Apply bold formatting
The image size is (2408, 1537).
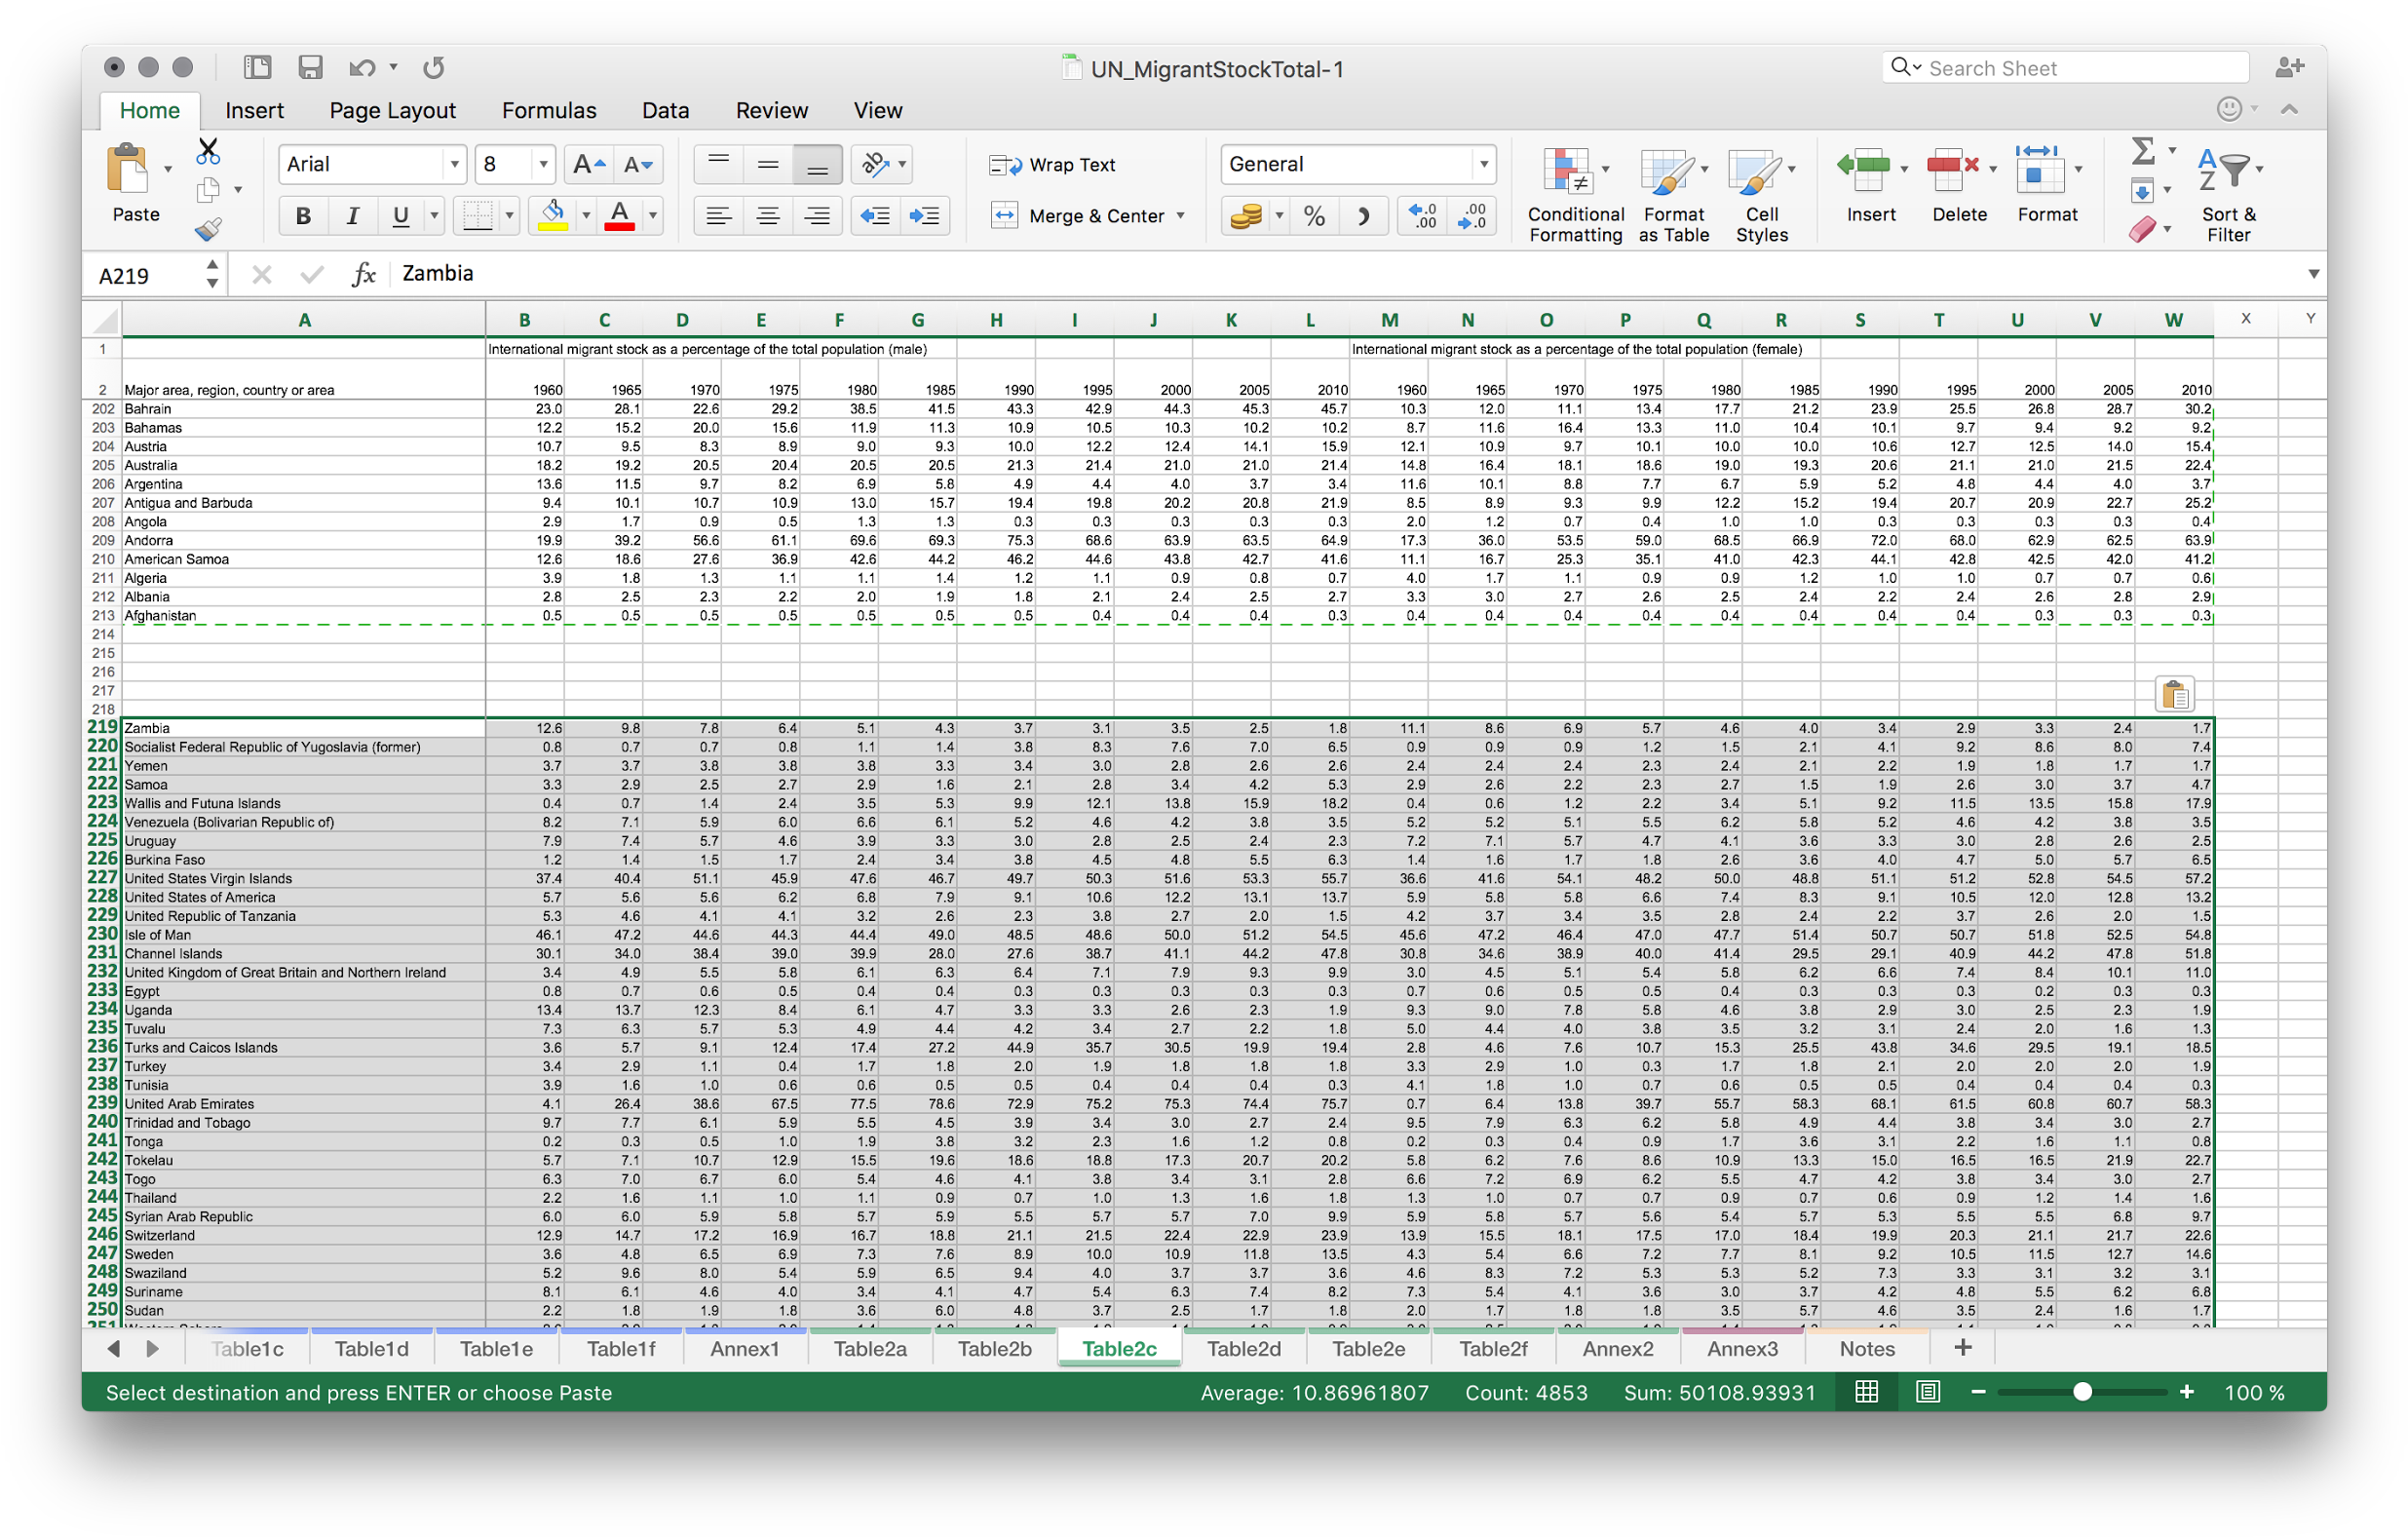[302, 215]
